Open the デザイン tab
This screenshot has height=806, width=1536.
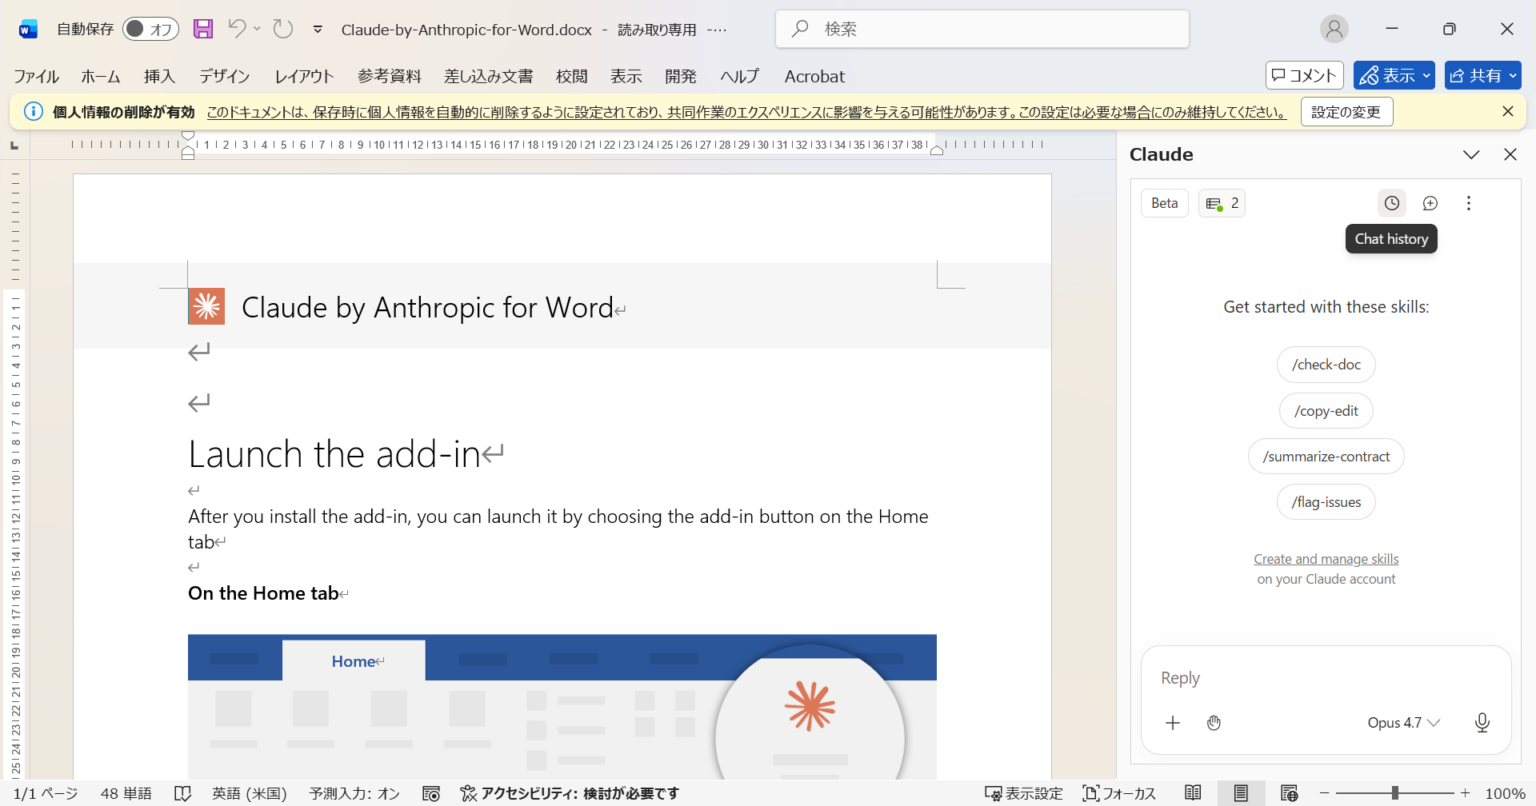click(224, 76)
